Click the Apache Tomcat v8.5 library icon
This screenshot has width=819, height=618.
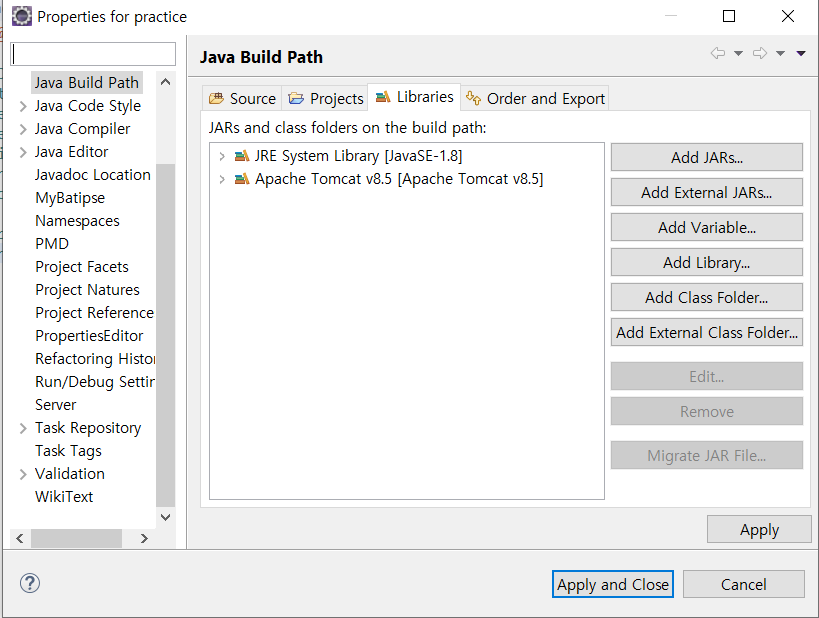click(241, 179)
